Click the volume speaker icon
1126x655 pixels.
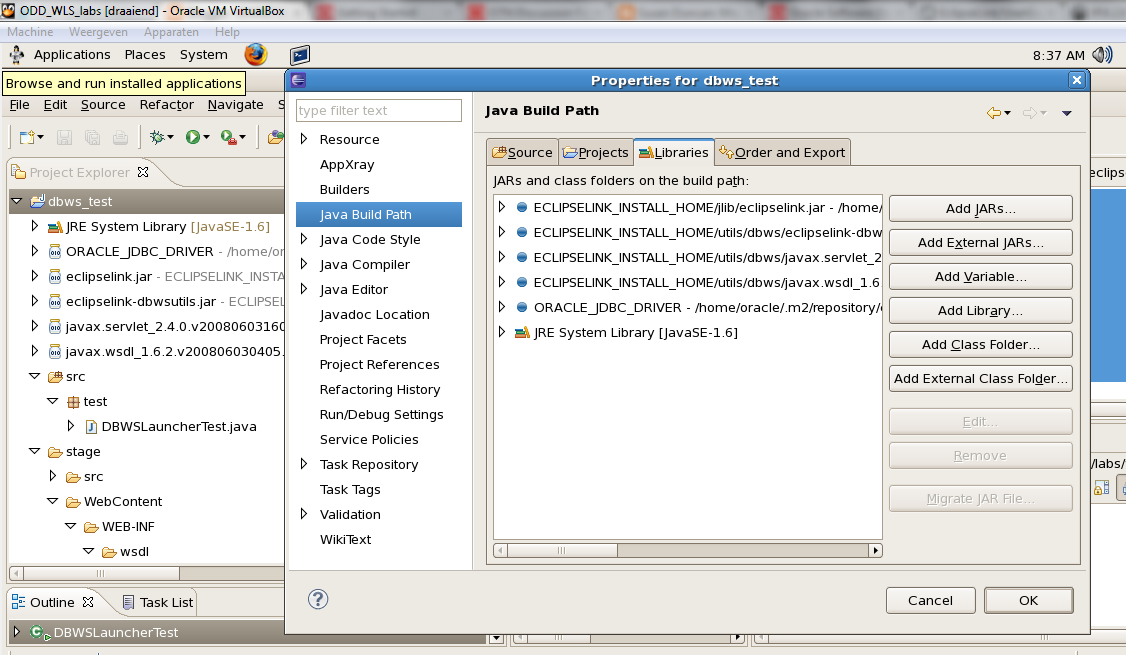1102,55
